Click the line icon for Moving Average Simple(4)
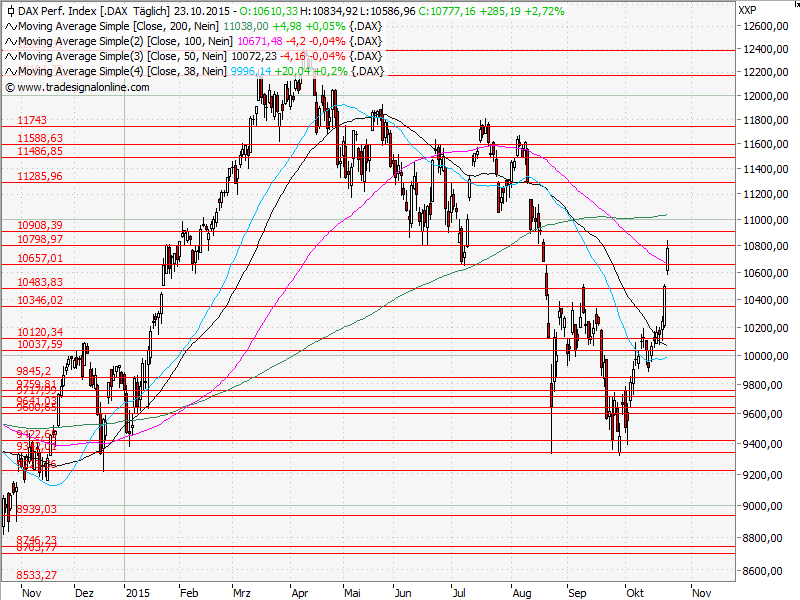800x600 pixels. click(x=10, y=71)
